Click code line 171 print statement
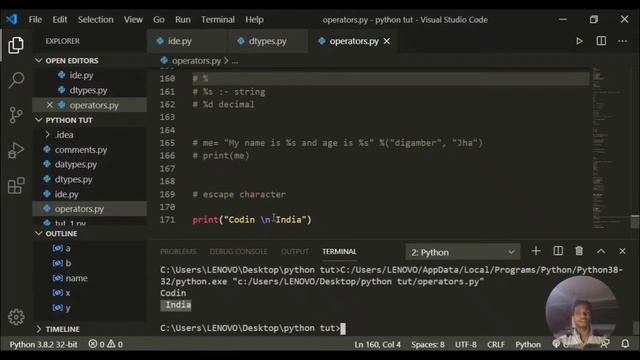The image size is (640, 360). coord(251,220)
